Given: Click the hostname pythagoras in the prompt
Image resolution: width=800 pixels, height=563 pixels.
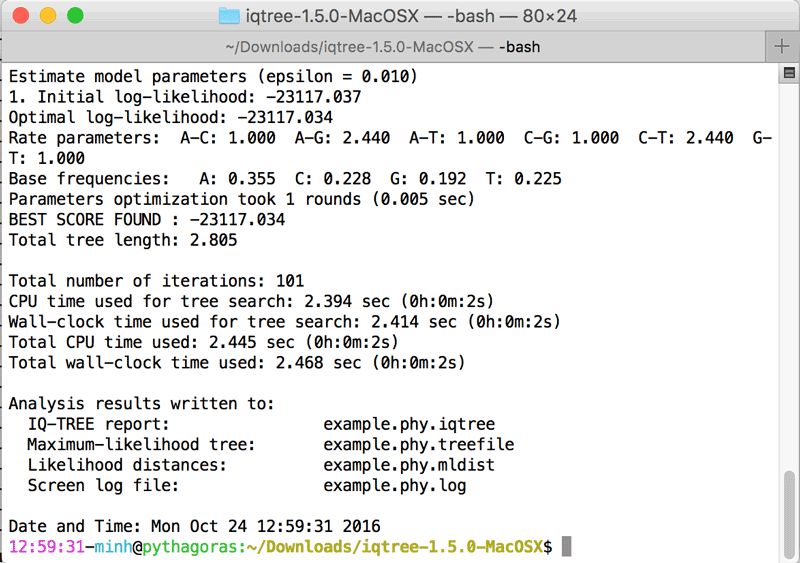Looking at the screenshot, I should coord(190,547).
